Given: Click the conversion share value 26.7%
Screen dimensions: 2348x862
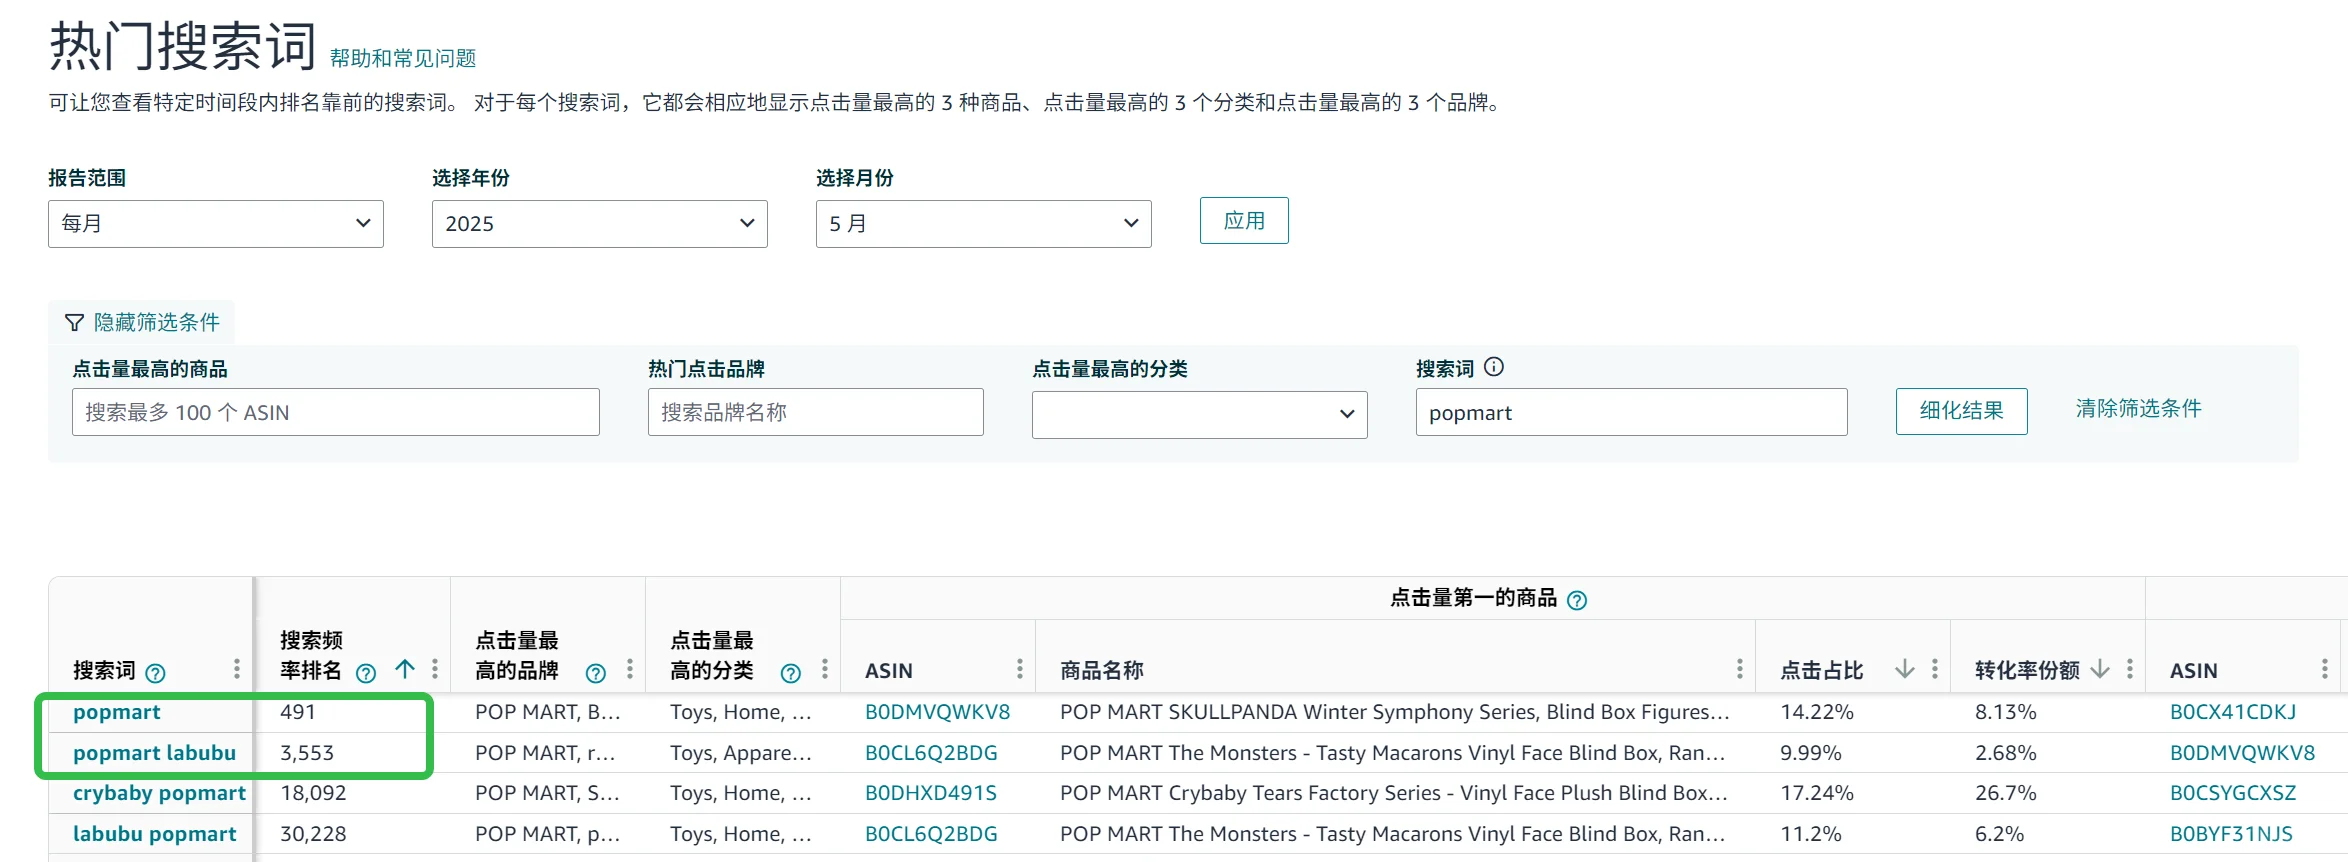Looking at the screenshot, I should coord(2006,793).
